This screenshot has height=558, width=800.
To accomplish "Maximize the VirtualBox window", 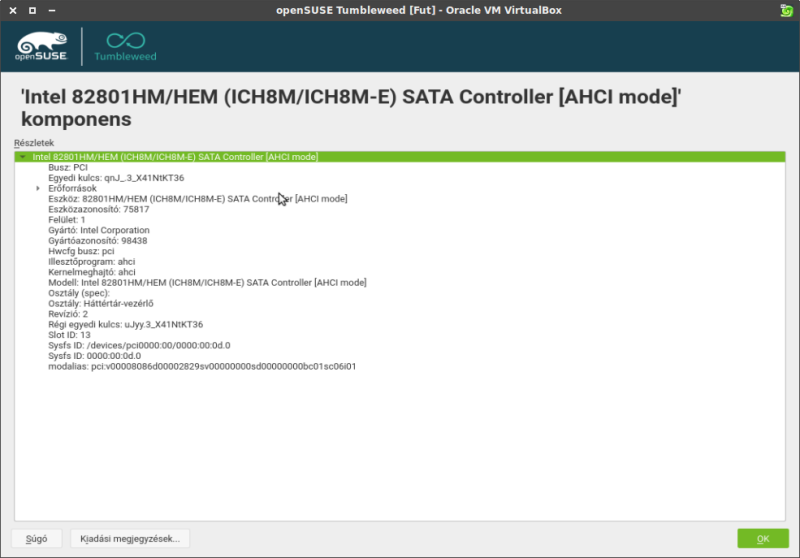I will click(x=33, y=10).
